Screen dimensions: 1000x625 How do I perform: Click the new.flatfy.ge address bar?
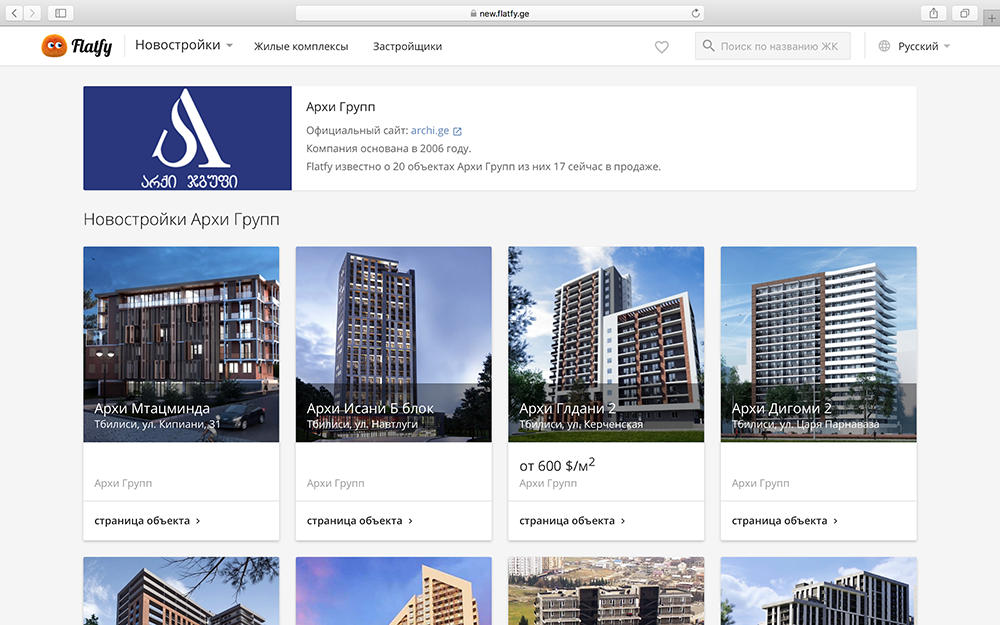pos(499,13)
